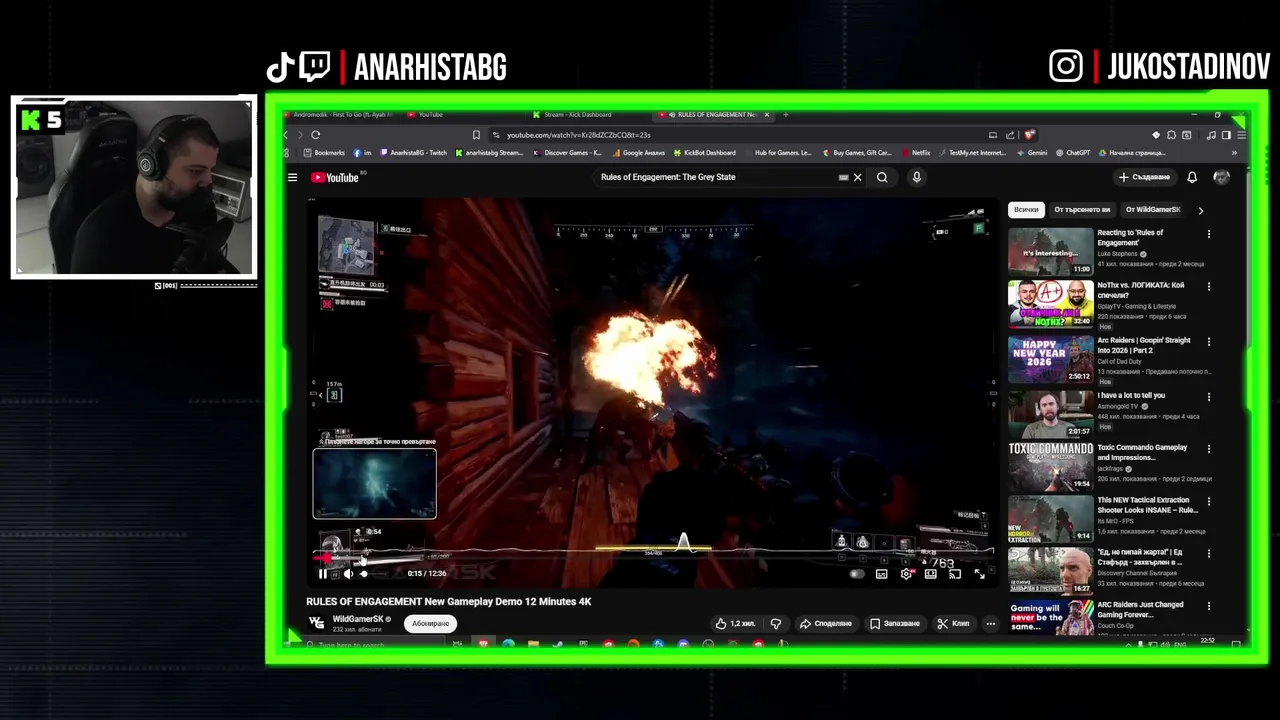The height and width of the screenshot is (720, 1280).
Task: Open the YouTube account avatar menu
Action: coord(1221,177)
